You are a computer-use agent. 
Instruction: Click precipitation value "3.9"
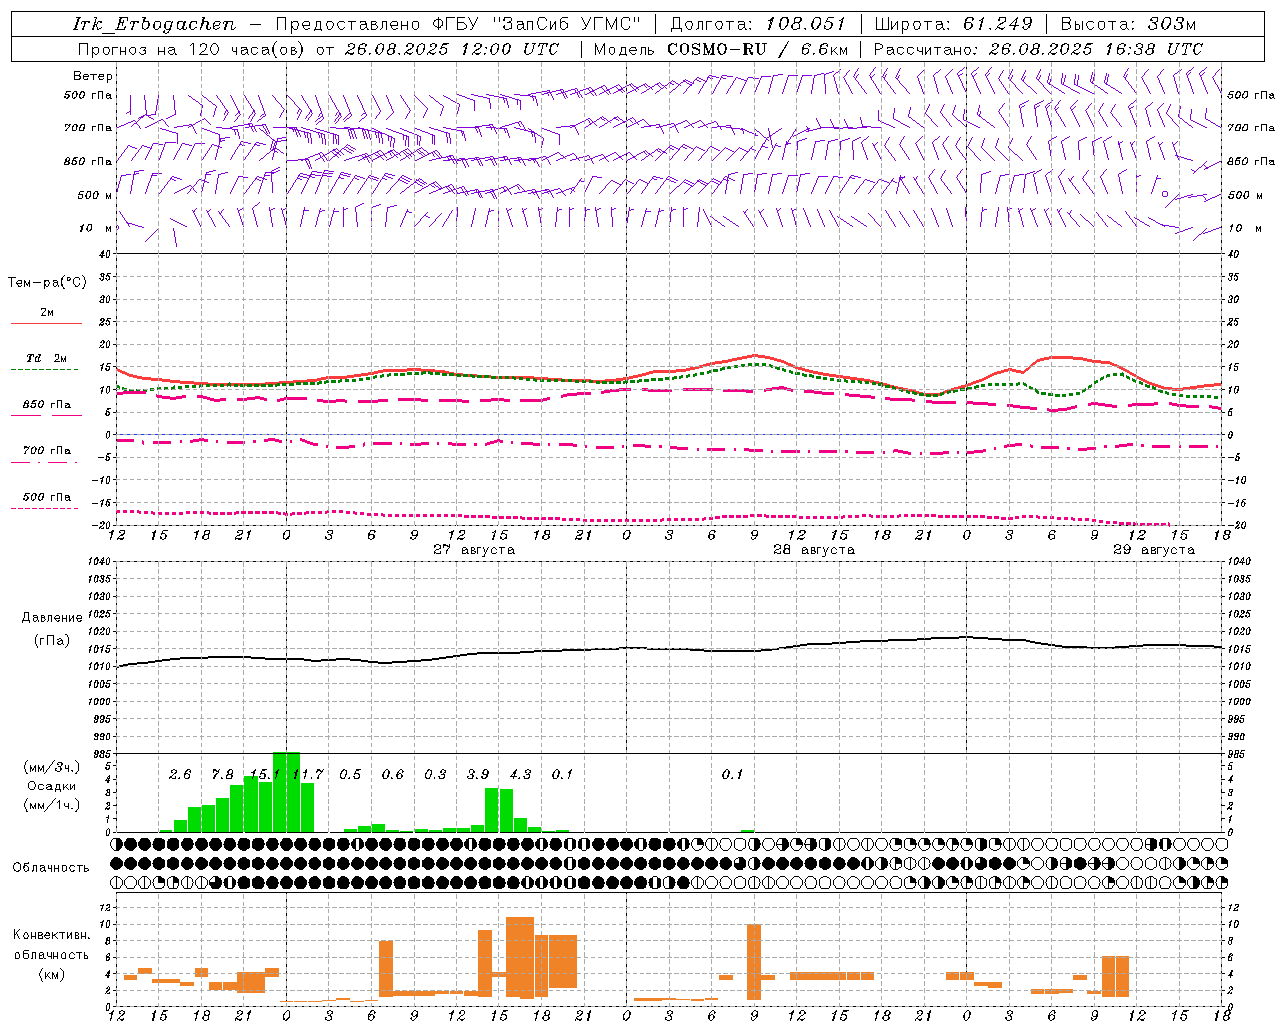(478, 775)
